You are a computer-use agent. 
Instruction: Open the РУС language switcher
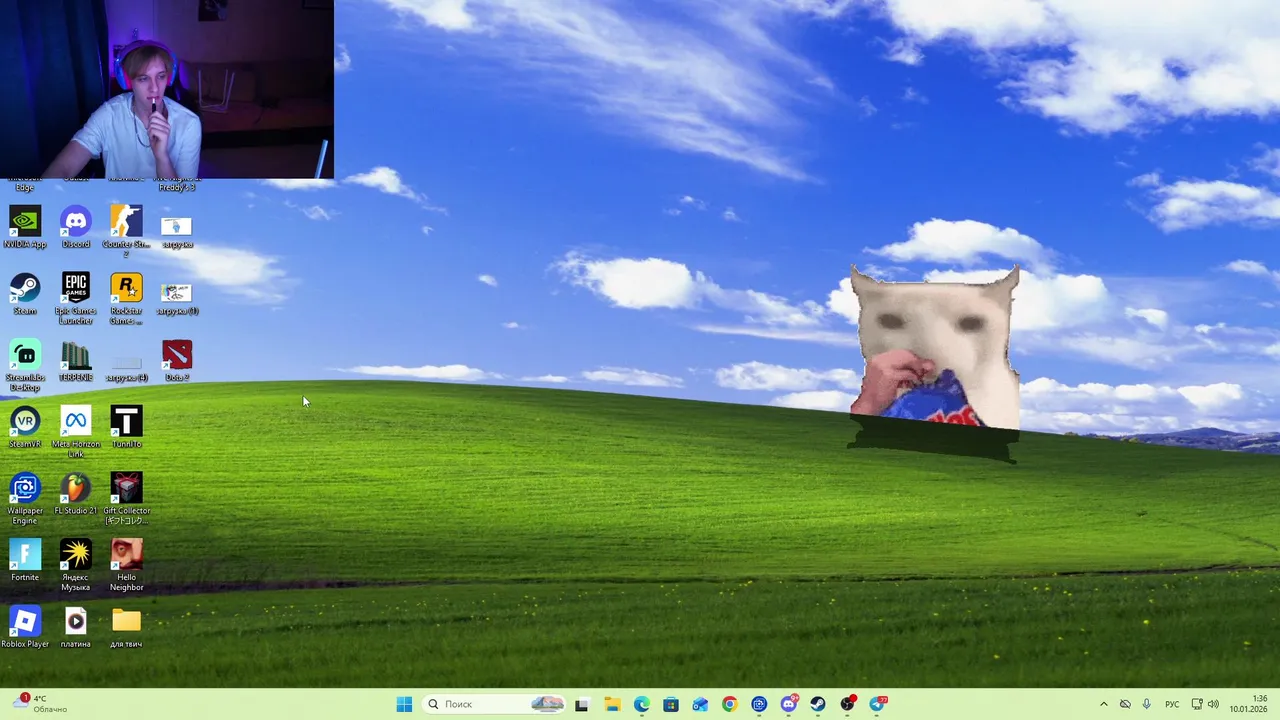(x=1172, y=704)
